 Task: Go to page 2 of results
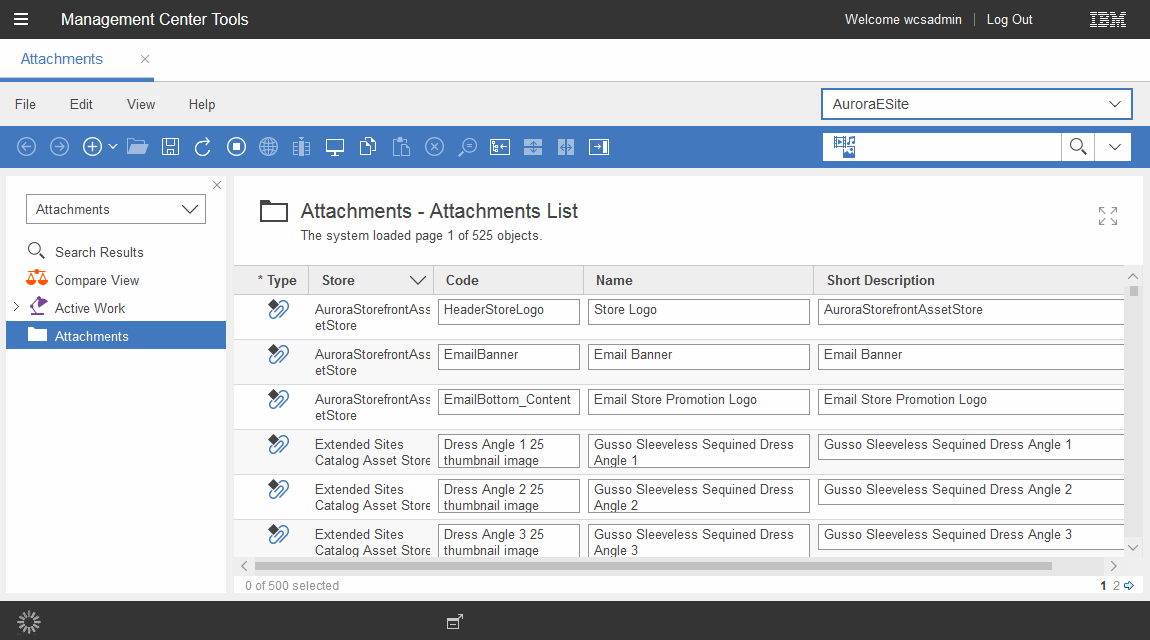point(1116,586)
